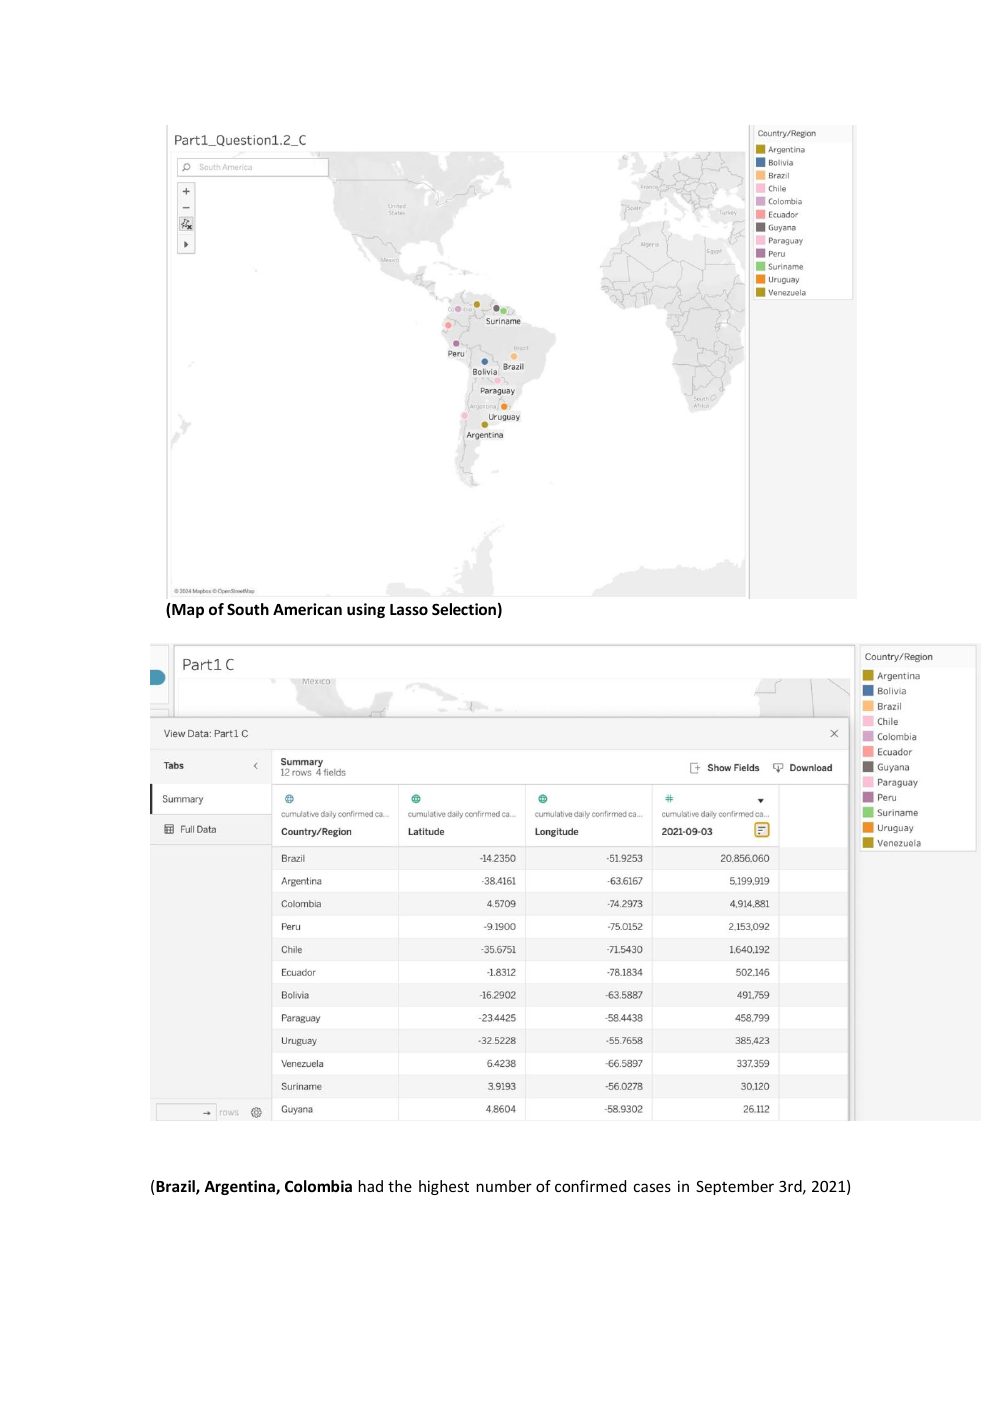Click Argentina swatch in top map legend
Screen dimensions: 993x1404
761,150
